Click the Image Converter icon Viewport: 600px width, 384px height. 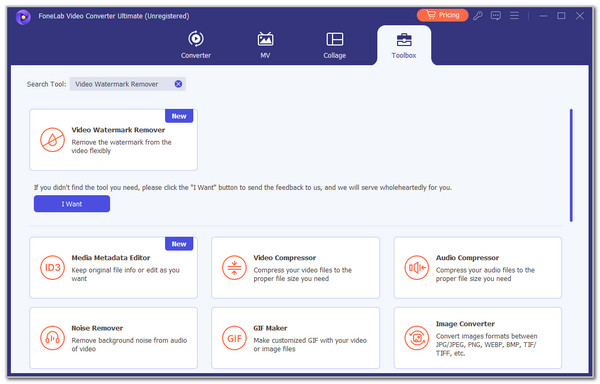coord(417,338)
